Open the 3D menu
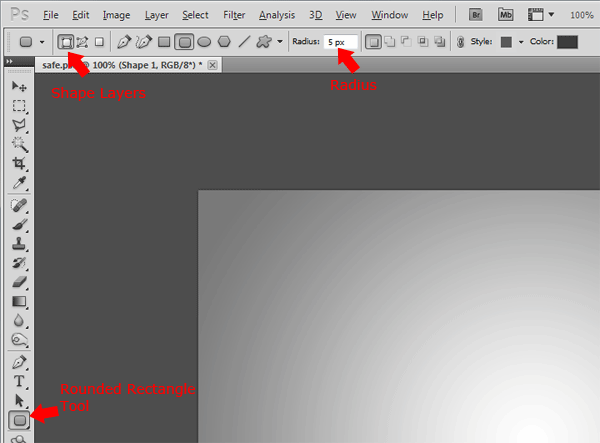 click(316, 15)
